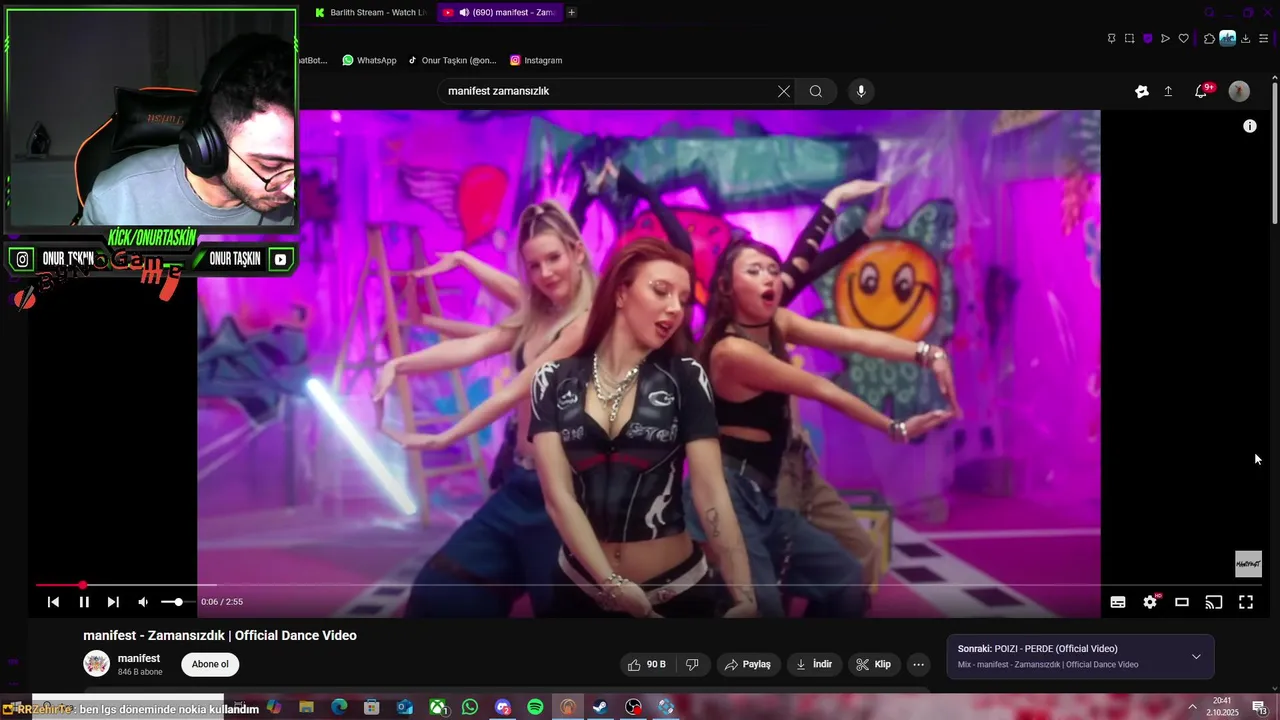Like the video showing 90 B likes
Viewport: 1280px width, 720px height.
pos(646,664)
